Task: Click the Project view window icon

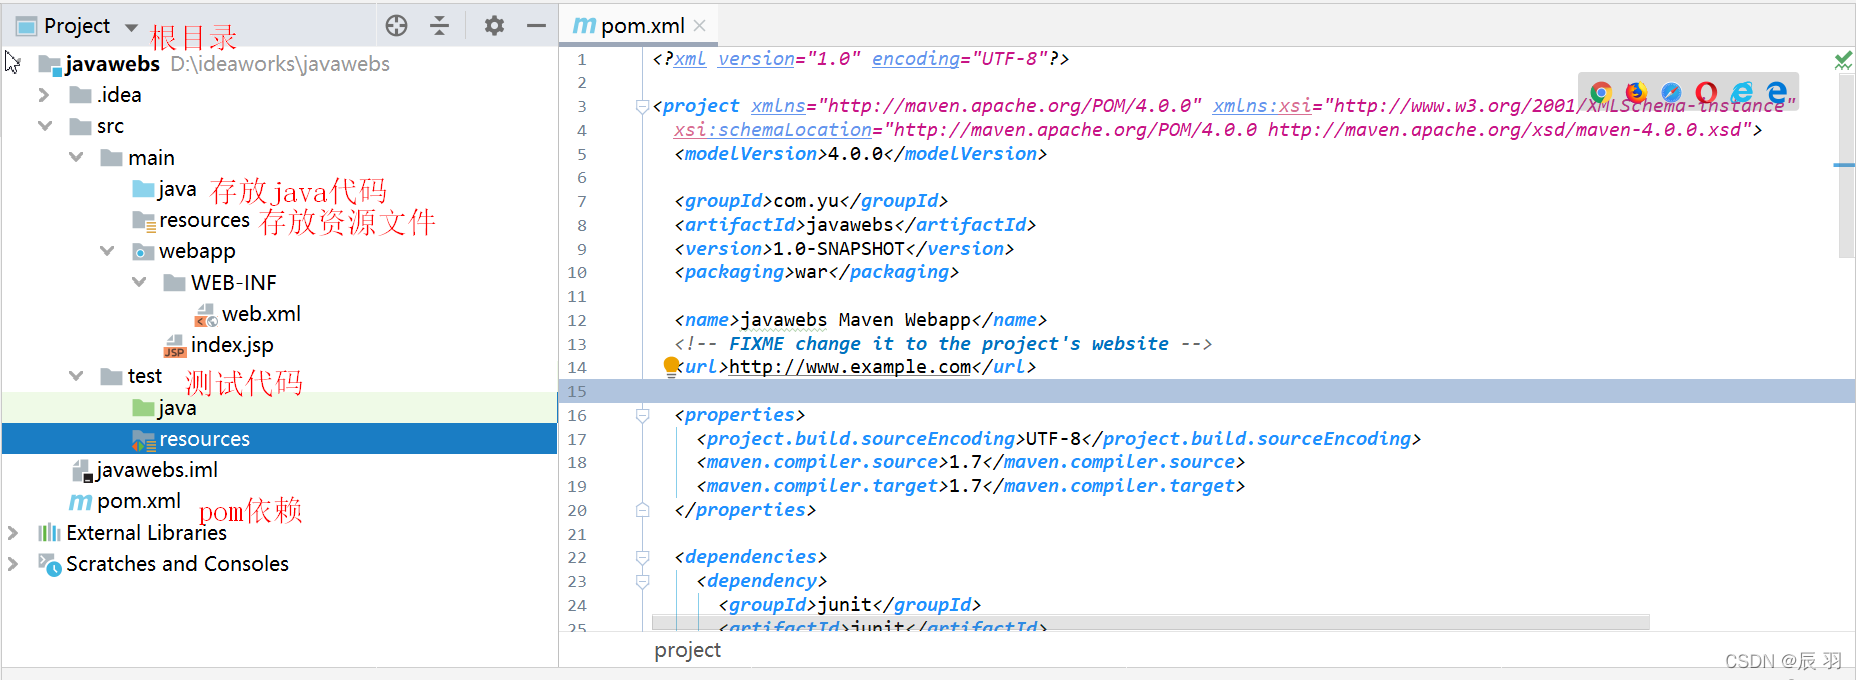Action: coord(26,26)
